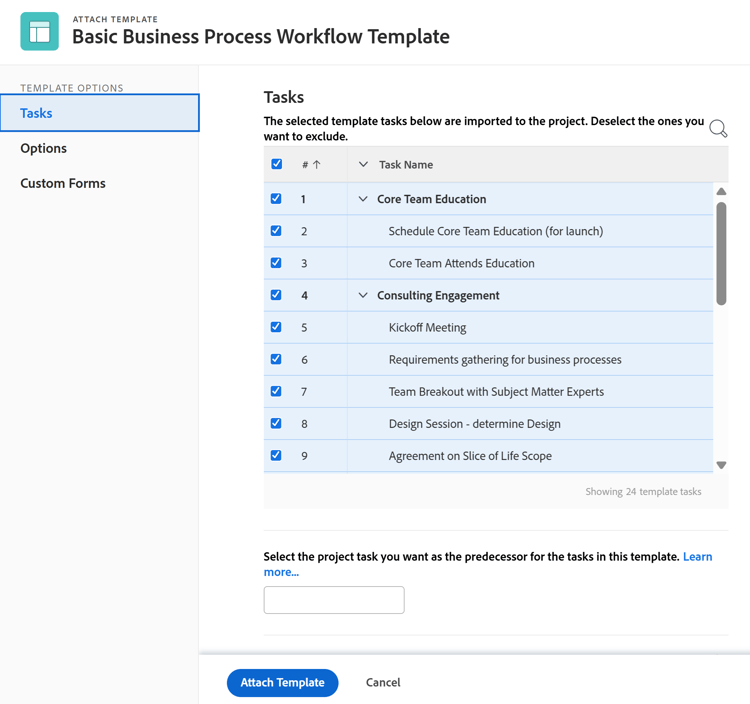Cancel attaching the template

[x=383, y=682]
